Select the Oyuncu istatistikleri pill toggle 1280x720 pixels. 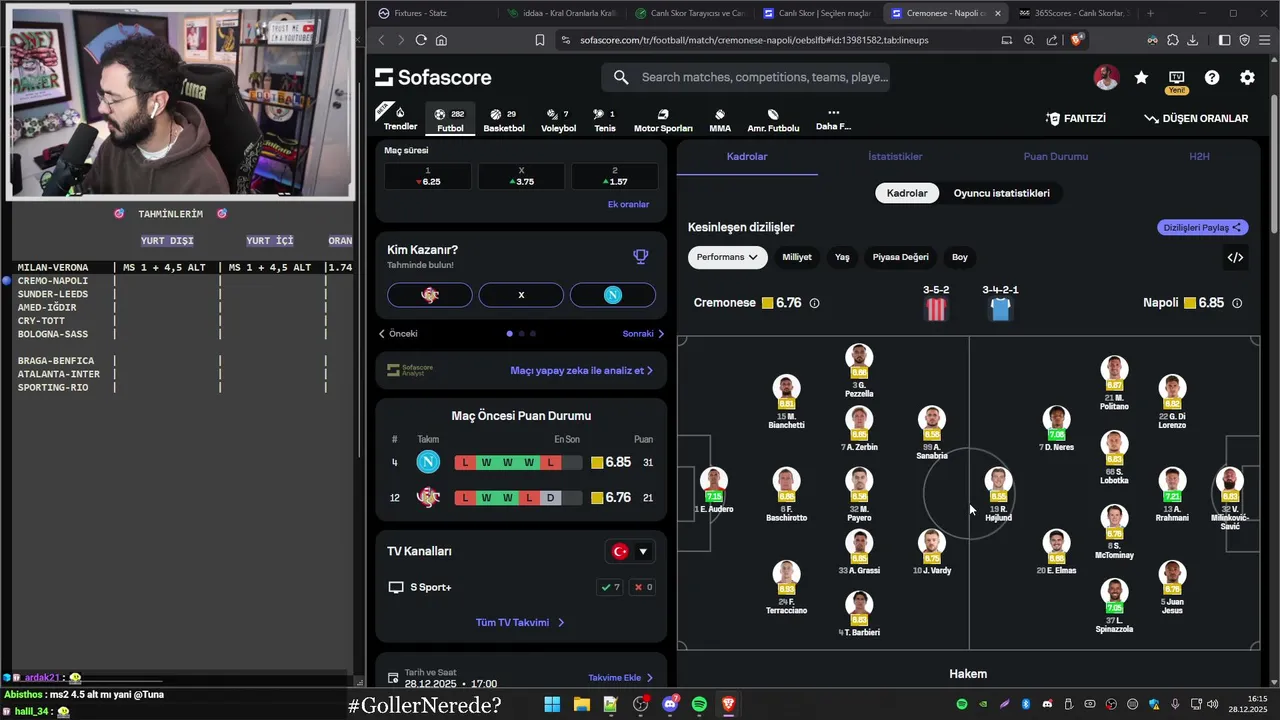[x=1002, y=193]
